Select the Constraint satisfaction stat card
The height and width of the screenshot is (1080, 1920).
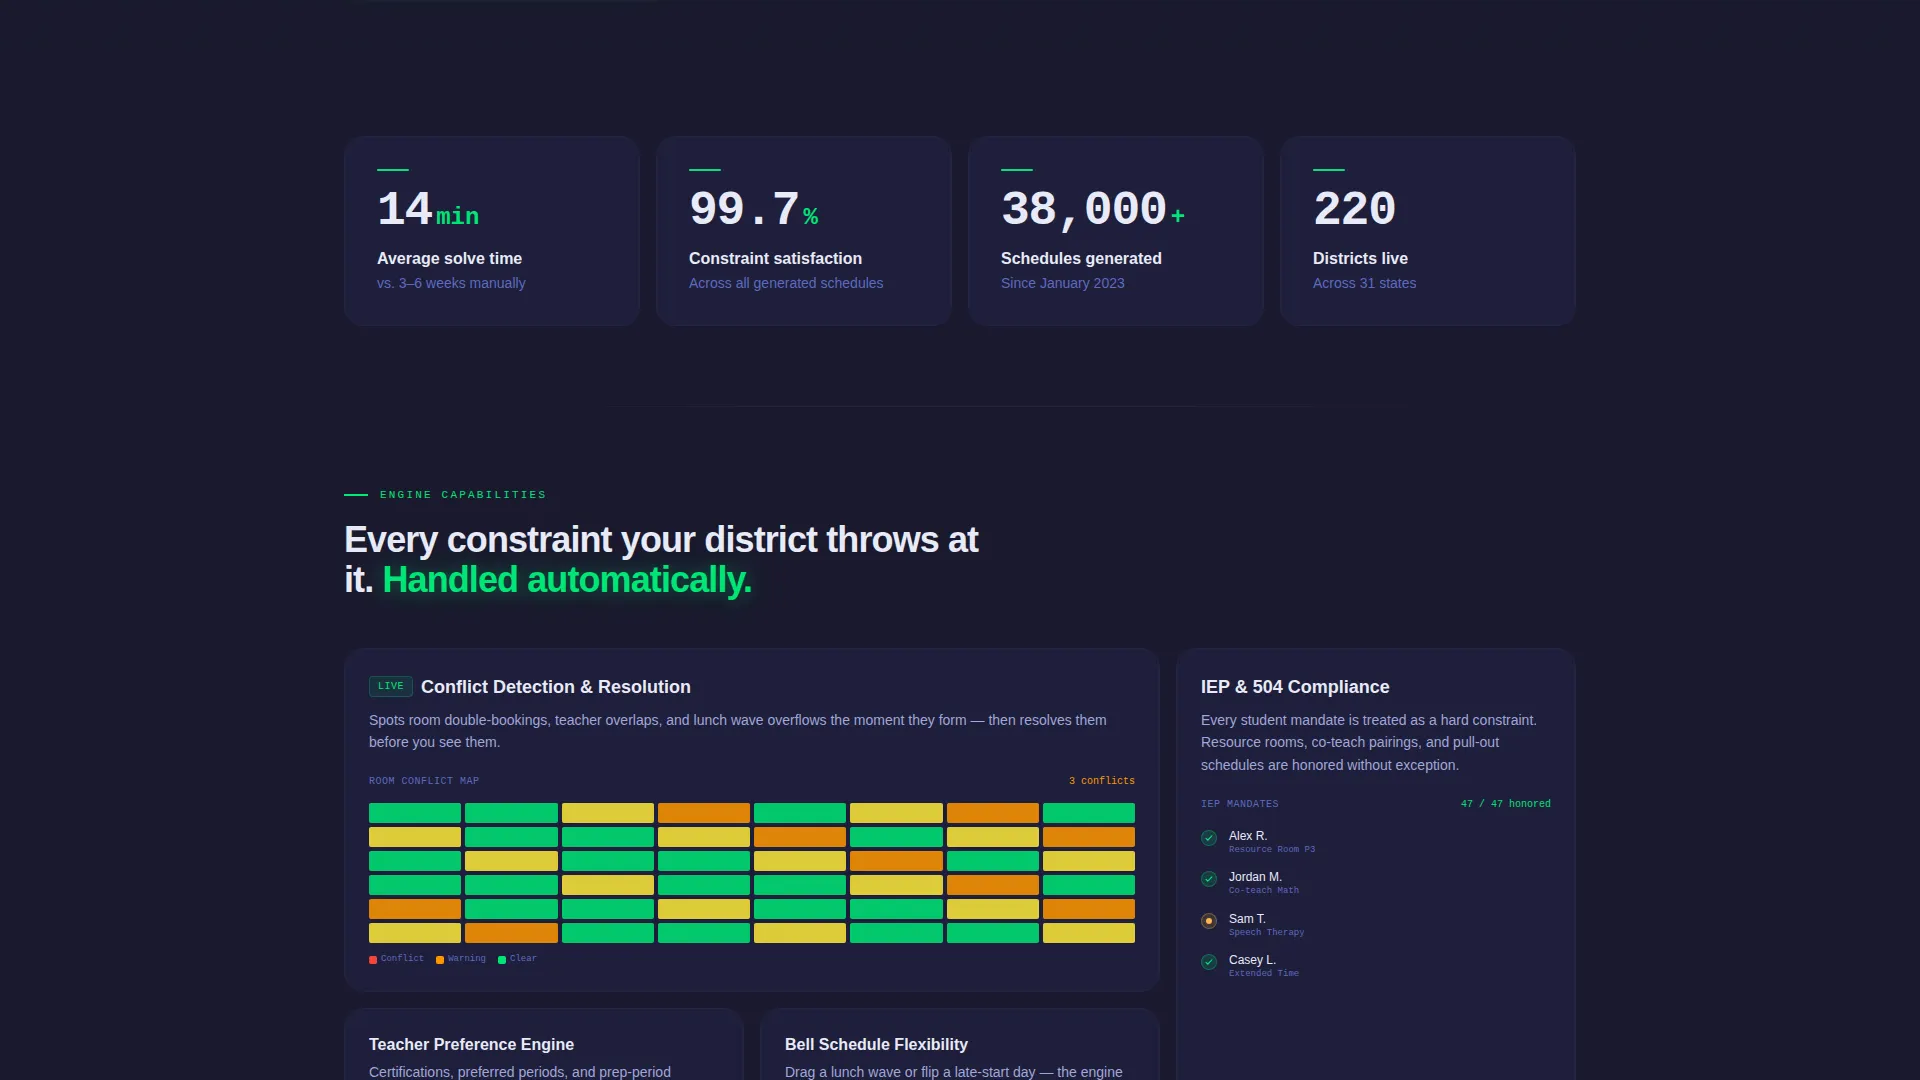pos(804,231)
